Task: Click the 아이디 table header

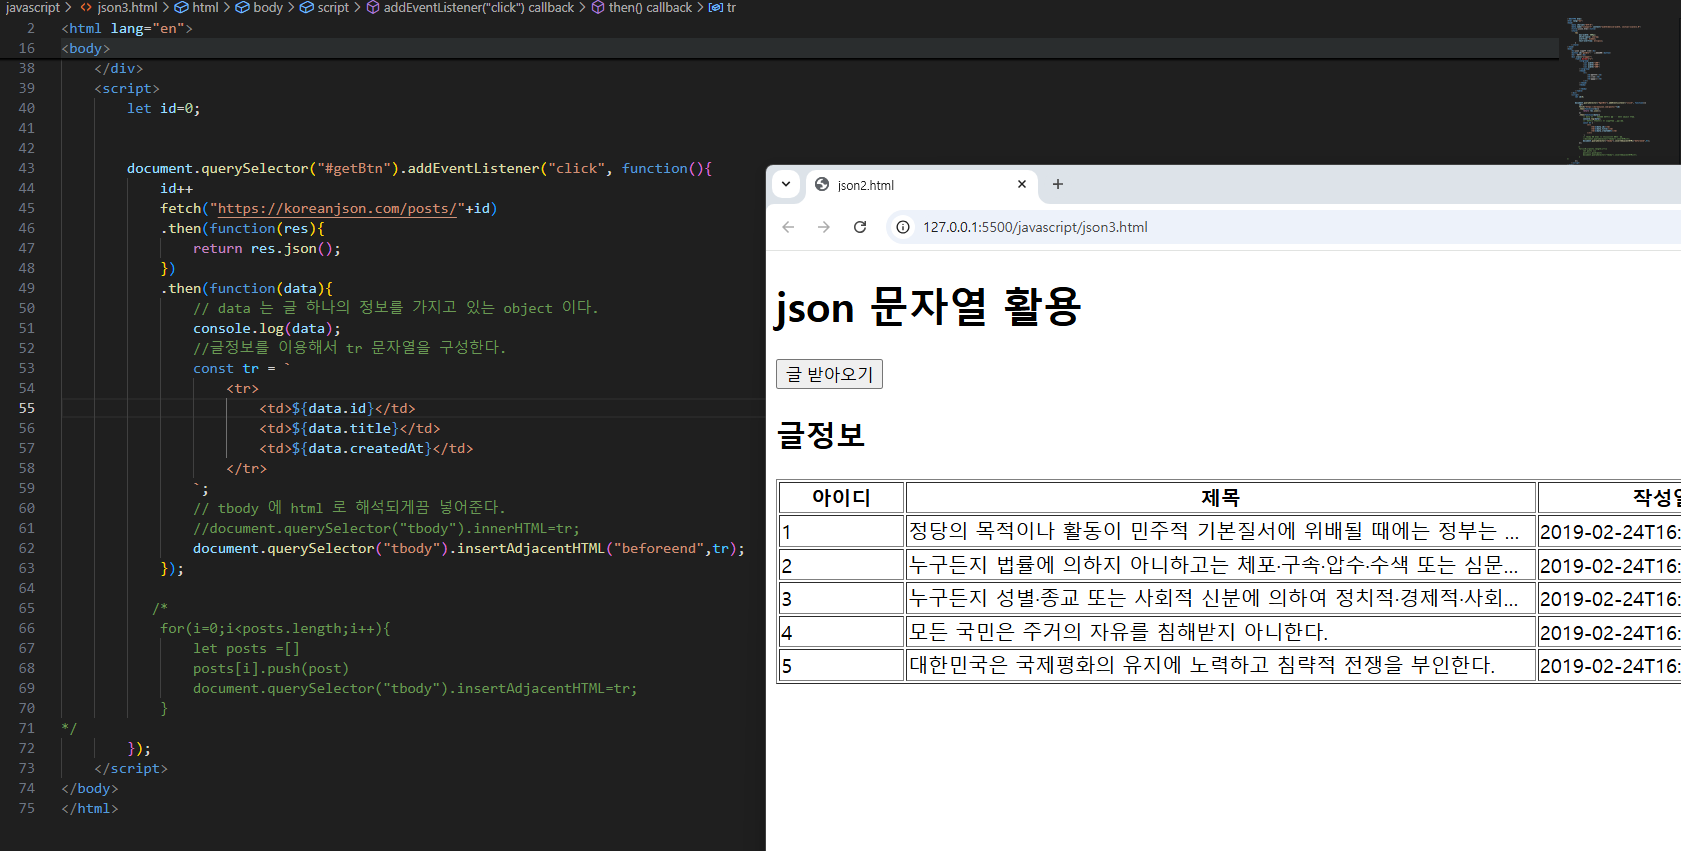Action: tap(842, 498)
